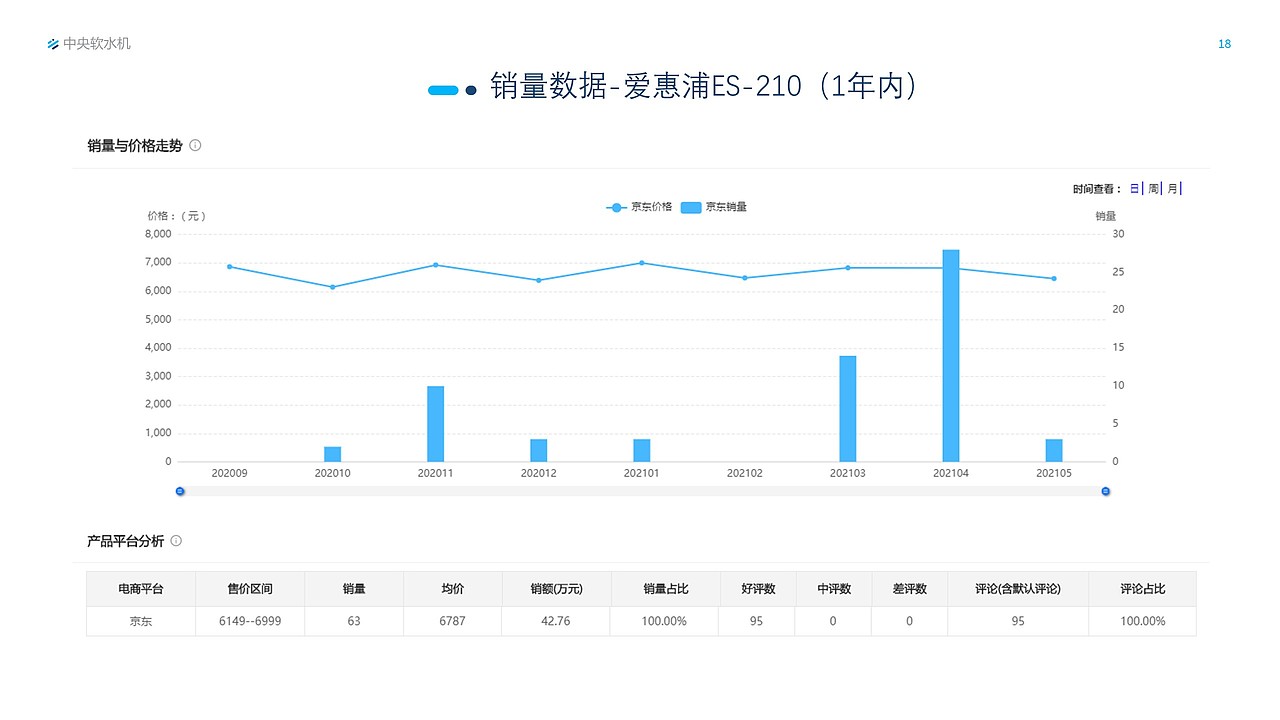1280x720 pixels.
Task: Click the 8,000 price axis label
Action: coord(159,234)
